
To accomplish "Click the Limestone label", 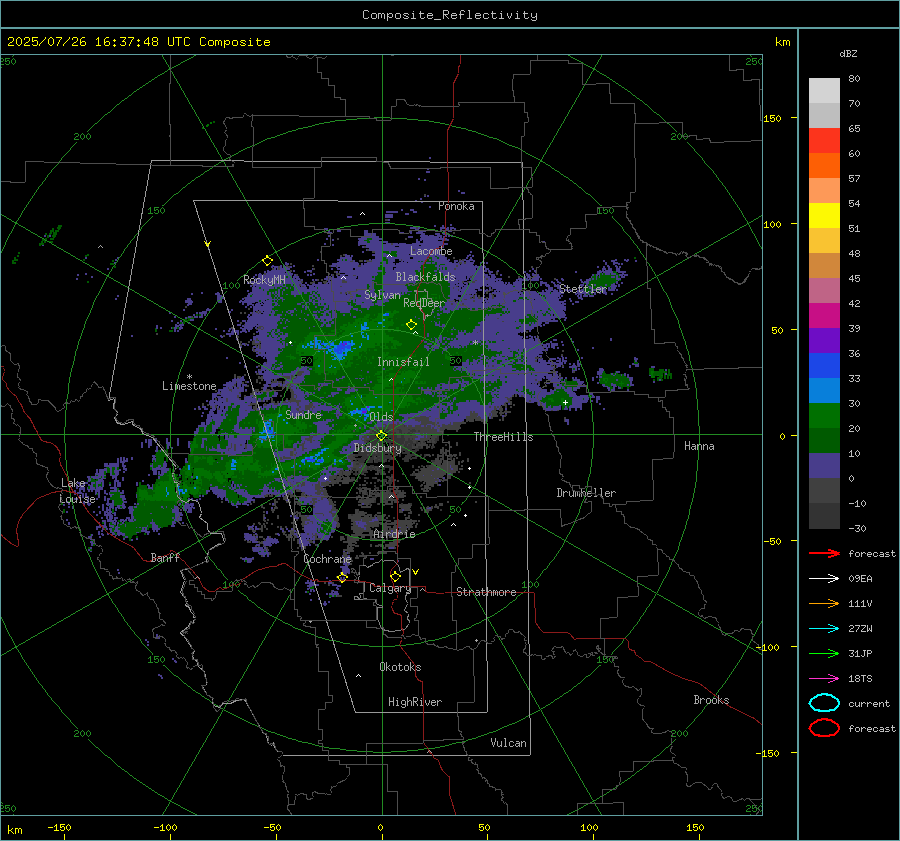I will 189,386.
